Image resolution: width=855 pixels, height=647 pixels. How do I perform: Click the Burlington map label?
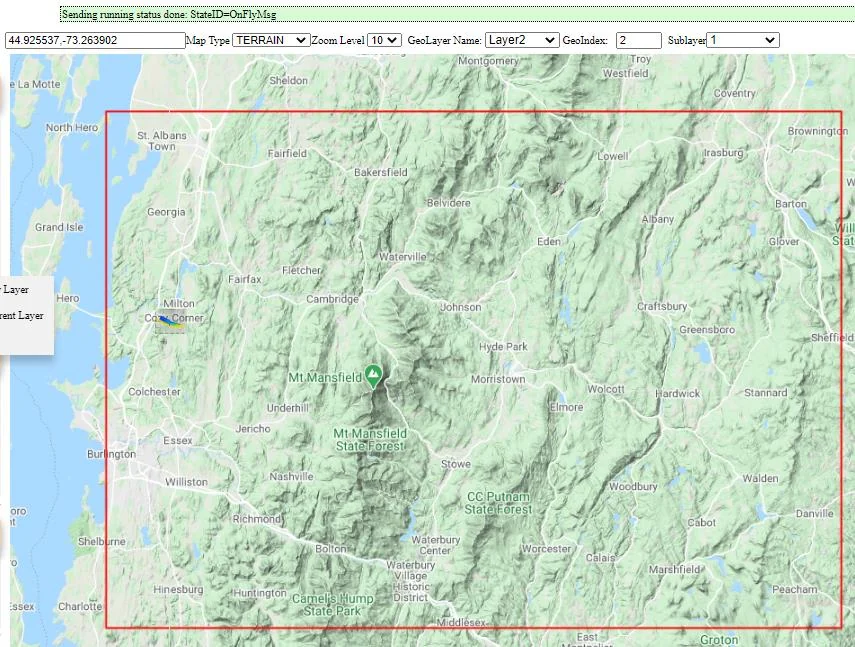[x=111, y=454]
